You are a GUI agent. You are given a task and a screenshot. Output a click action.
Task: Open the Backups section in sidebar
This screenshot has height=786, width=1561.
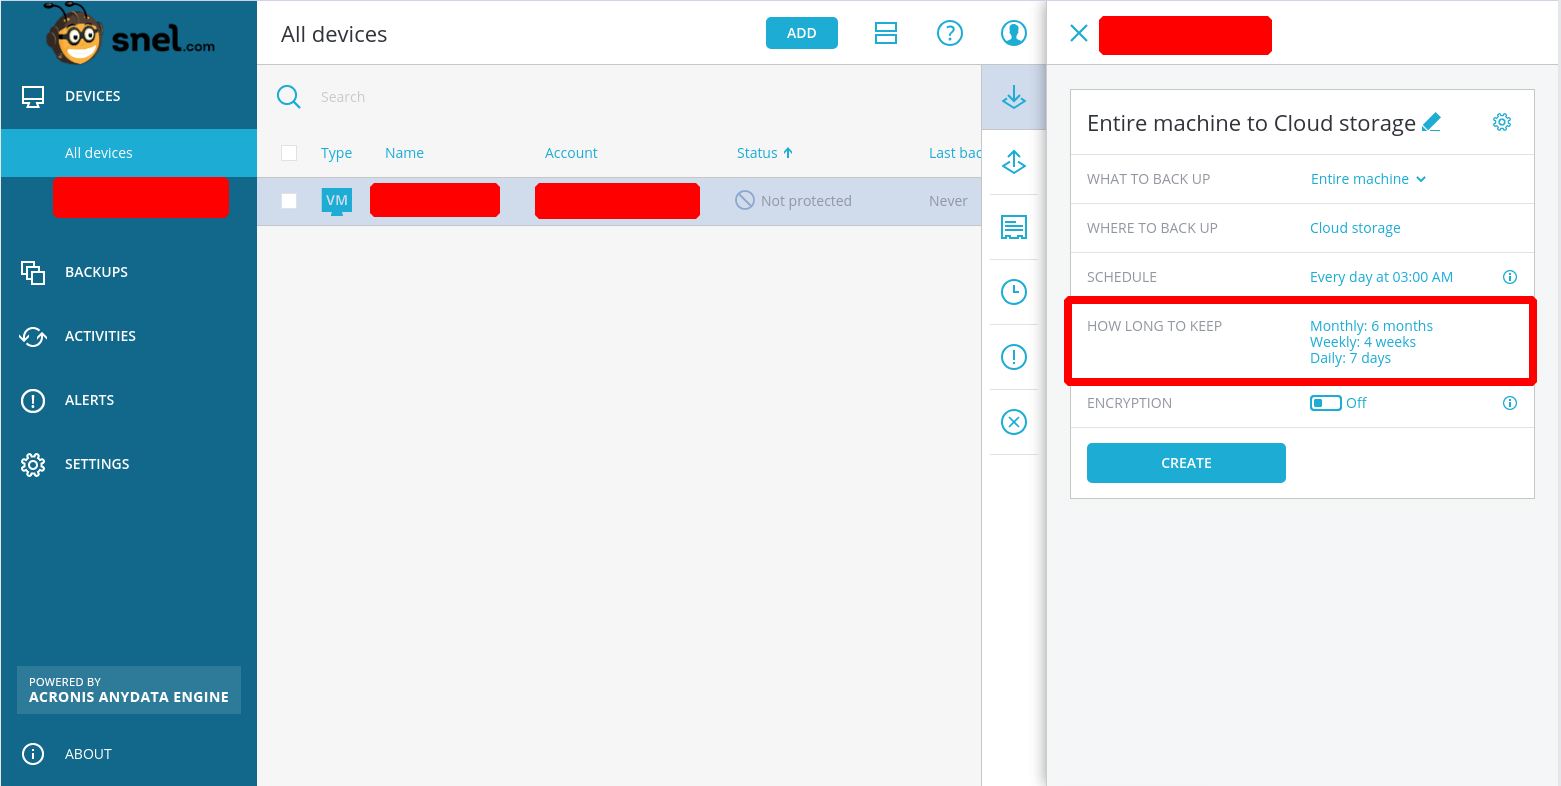96,272
